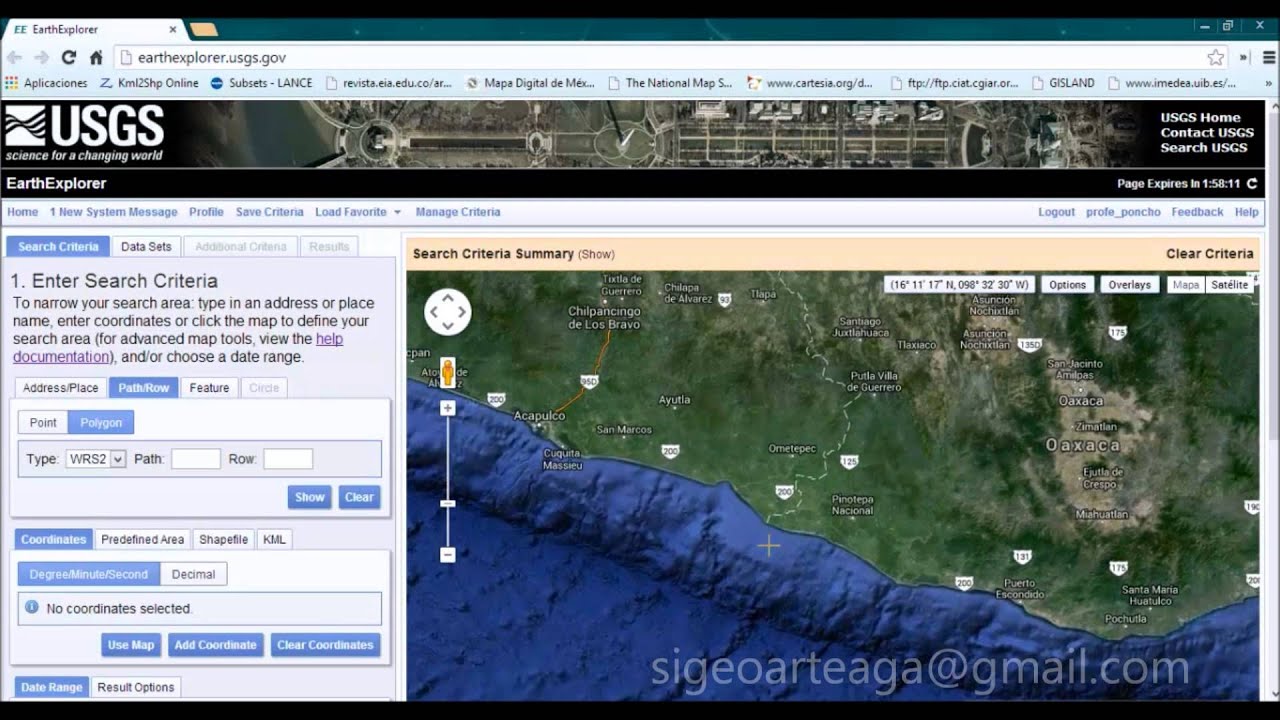1280x720 pixels.
Task: Bookmark page with star icon
Action: click(1215, 58)
